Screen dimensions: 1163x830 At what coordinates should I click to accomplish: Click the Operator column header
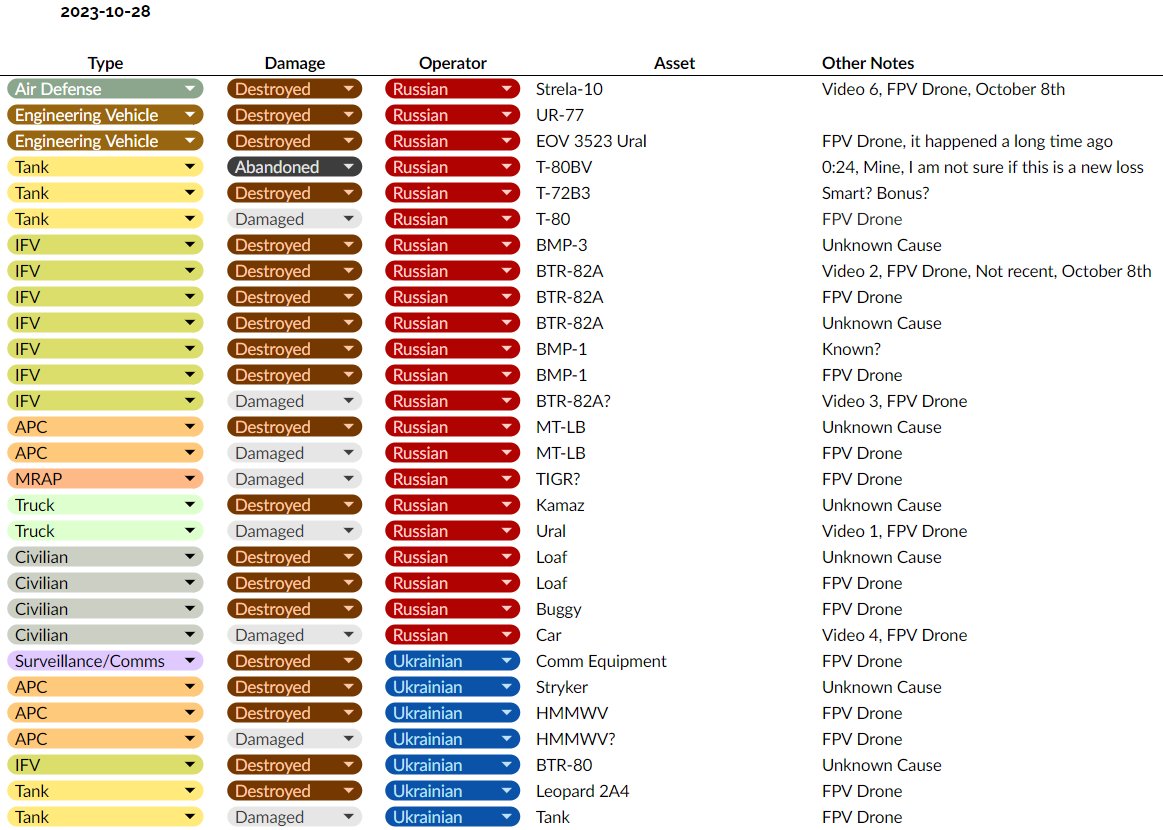click(452, 63)
